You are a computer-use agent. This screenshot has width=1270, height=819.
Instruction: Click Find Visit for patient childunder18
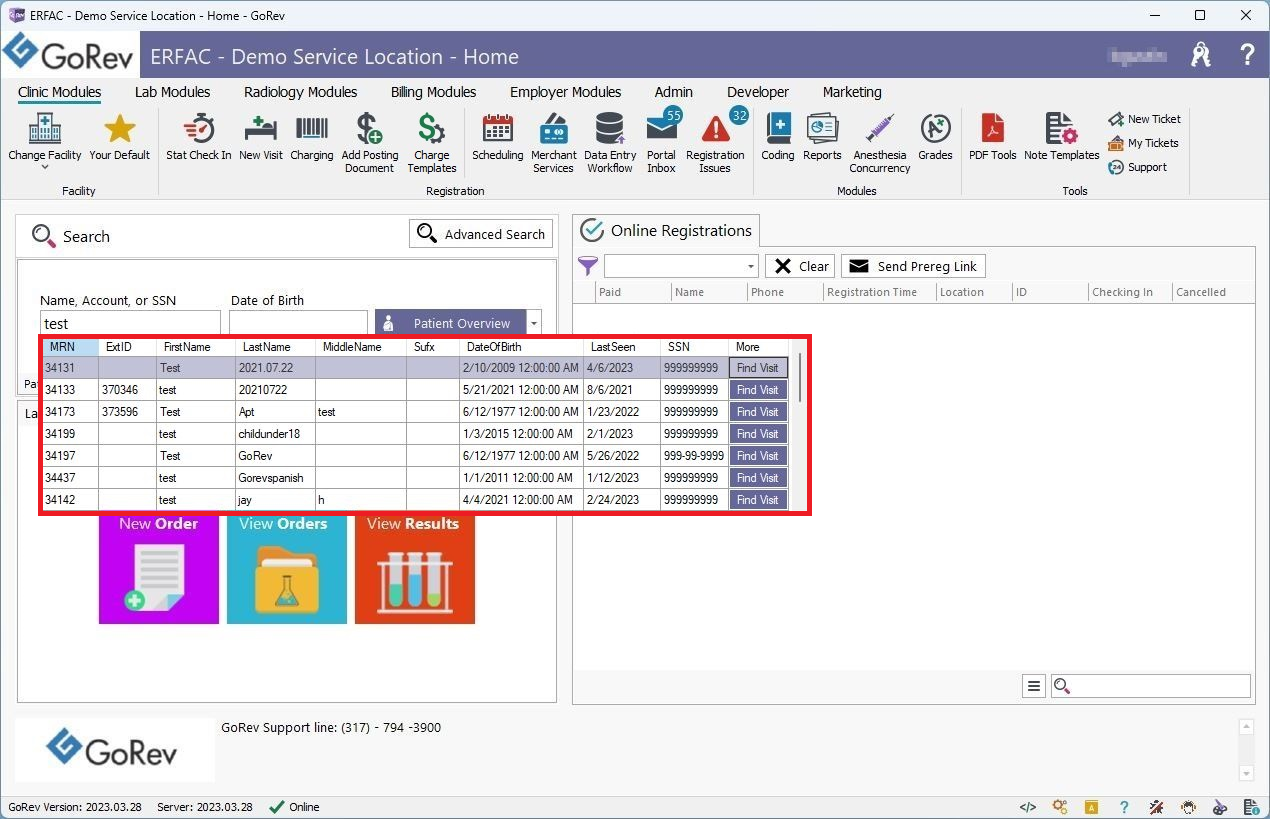[x=758, y=434]
